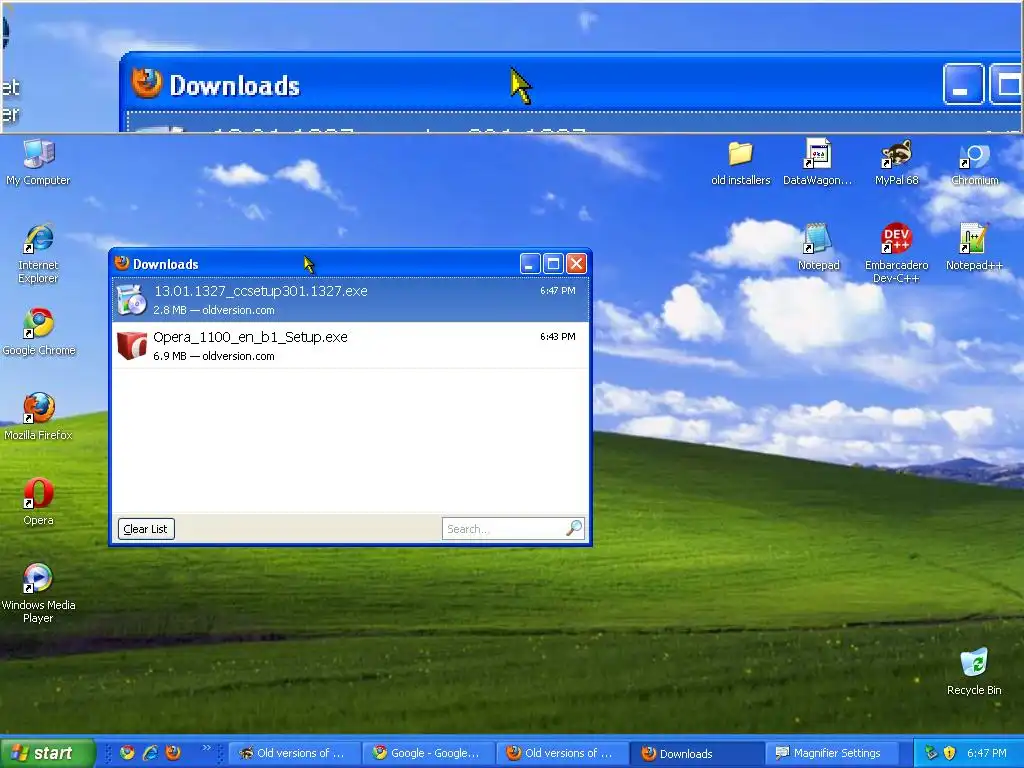Maximize the Downloads window
This screenshot has width=1024, height=768.
[x=553, y=264]
